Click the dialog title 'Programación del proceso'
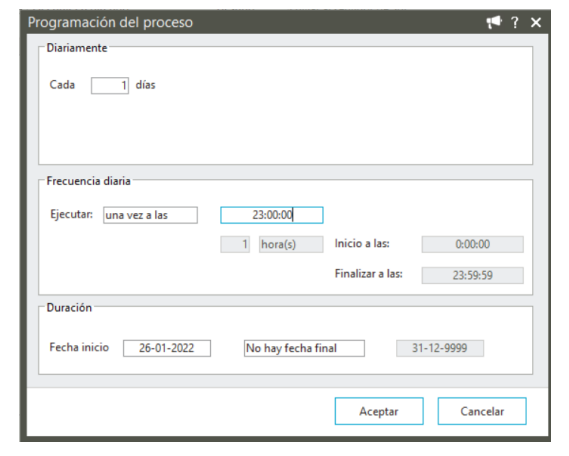Viewport: 569px width, 456px height. 110,22
